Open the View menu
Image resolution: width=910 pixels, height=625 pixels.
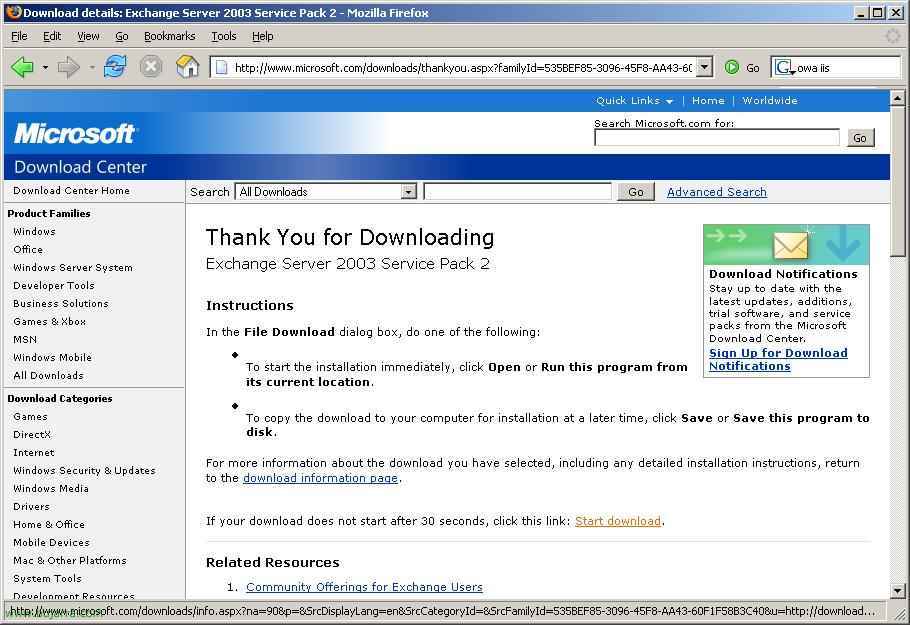coord(88,36)
